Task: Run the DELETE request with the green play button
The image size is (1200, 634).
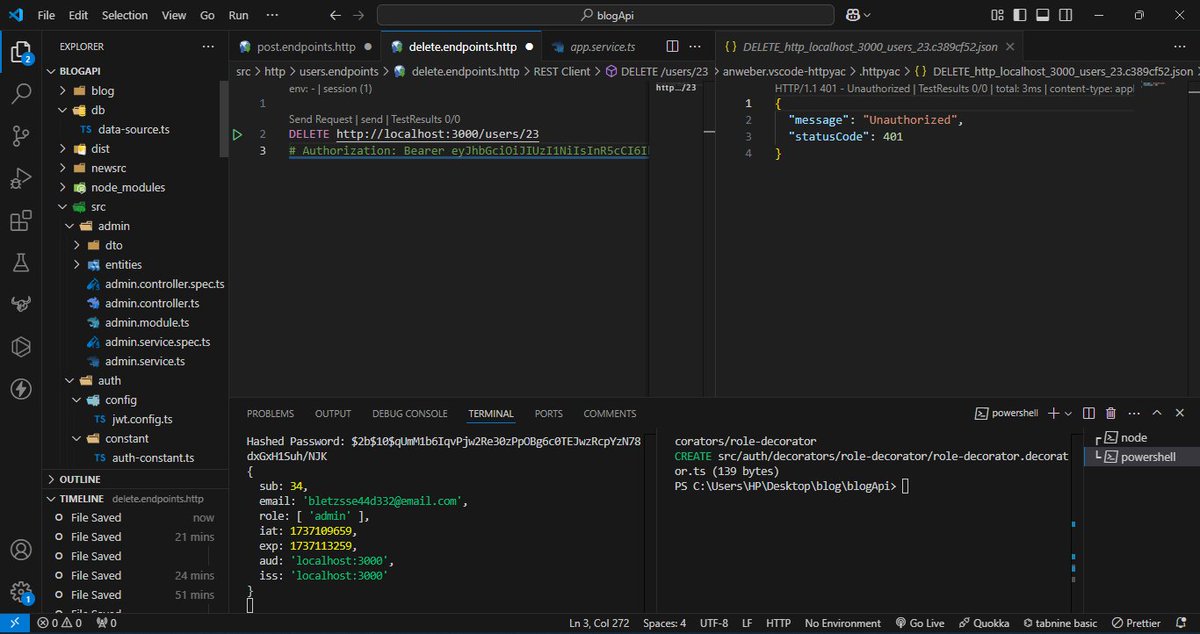Action: click(239, 133)
